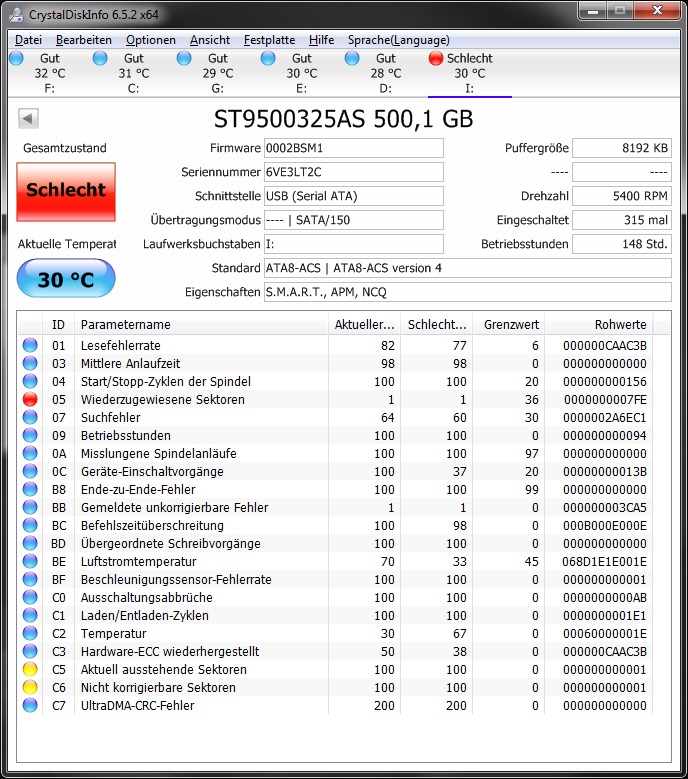Click the Schlecht... table column header
This screenshot has height=779, width=688.
point(437,324)
